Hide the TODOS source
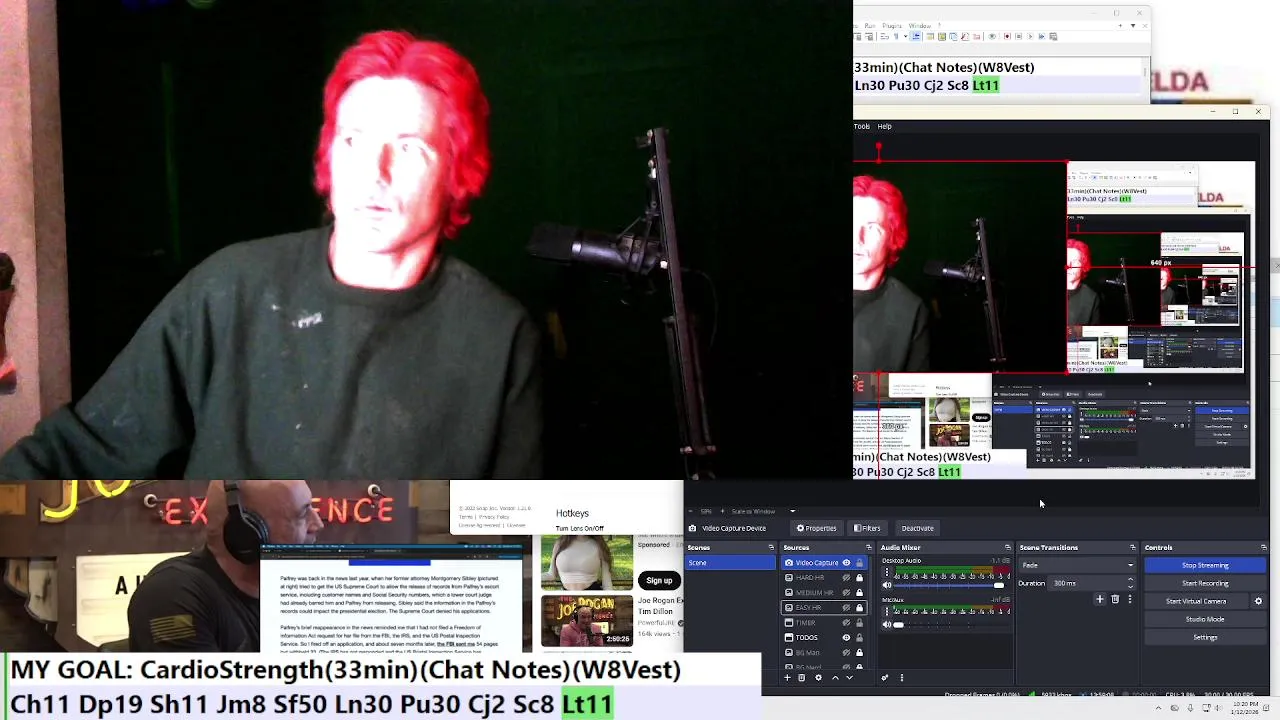The image size is (1280, 720). tap(846, 637)
